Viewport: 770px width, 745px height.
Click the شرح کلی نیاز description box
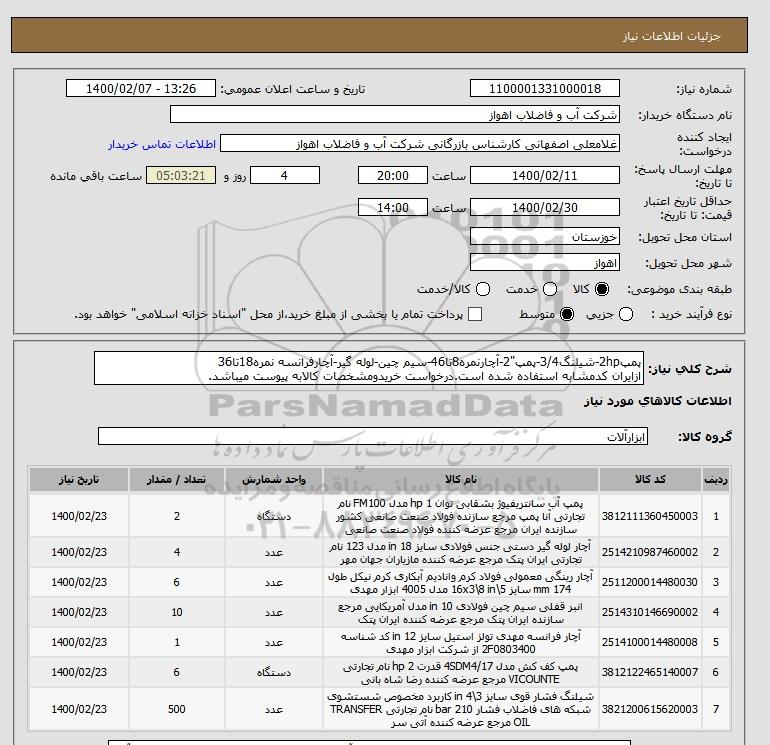369,369
